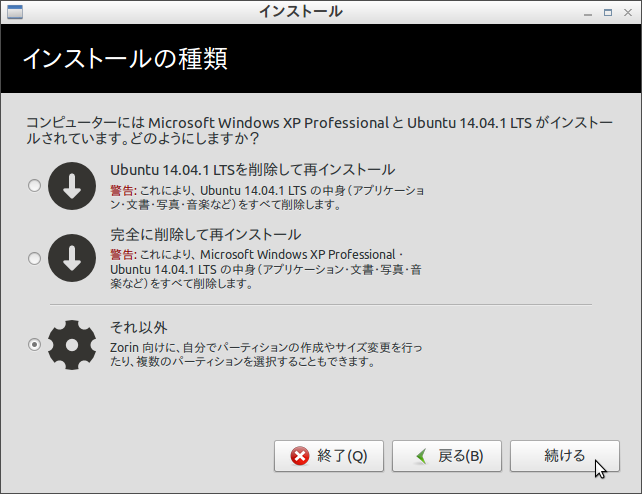Open the window menu icon in the title bar
This screenshot has width=642, height=494.
[15, 12]
